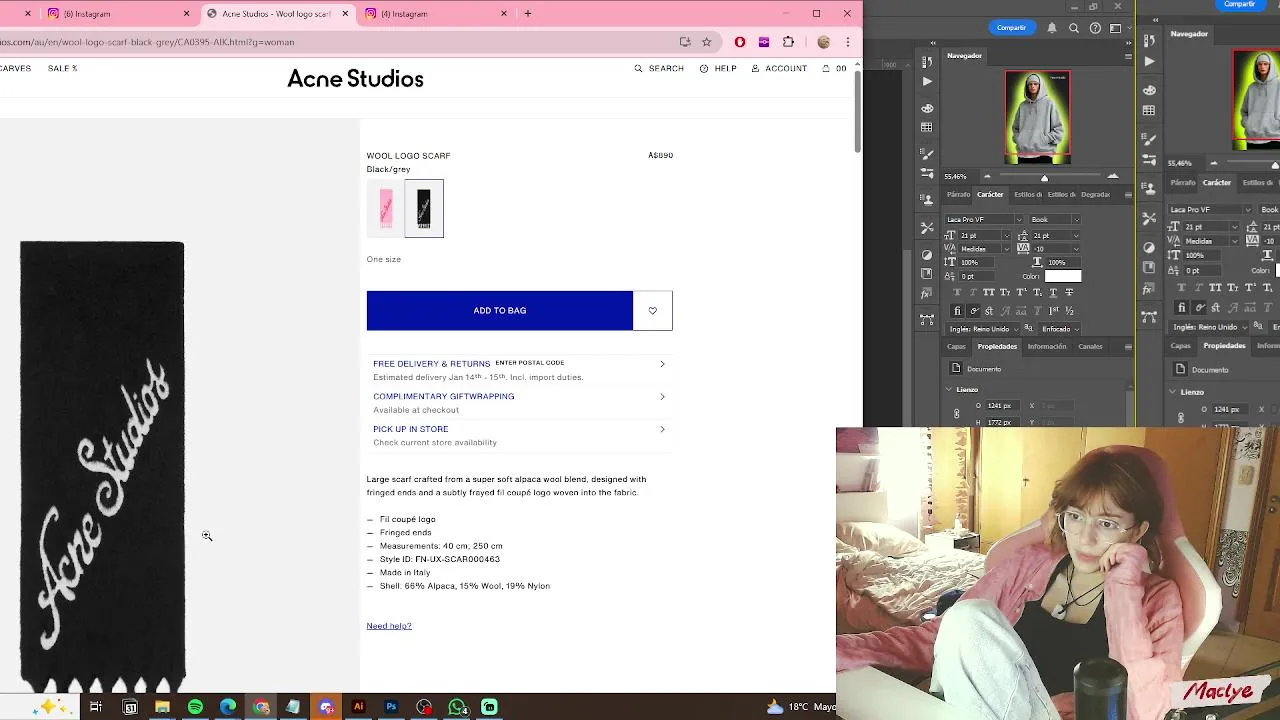Open Pick Up In Store option
This screenshot has height=720, width=1280.
pyautogui.click(x=519, y=435)
